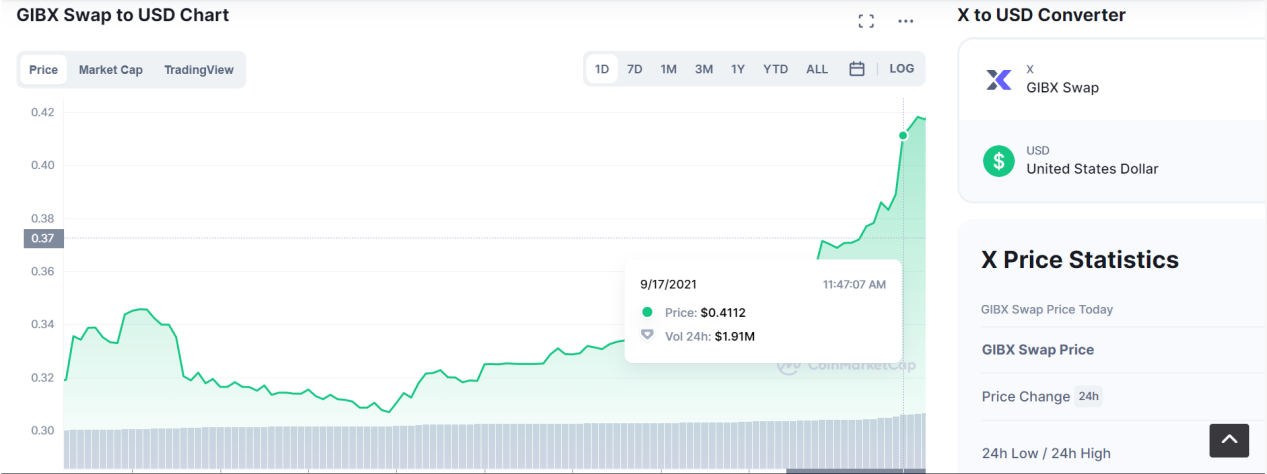This screenshot has width=1267, height=474.
Task: Select the ALL time range
Action: point(817,69)
